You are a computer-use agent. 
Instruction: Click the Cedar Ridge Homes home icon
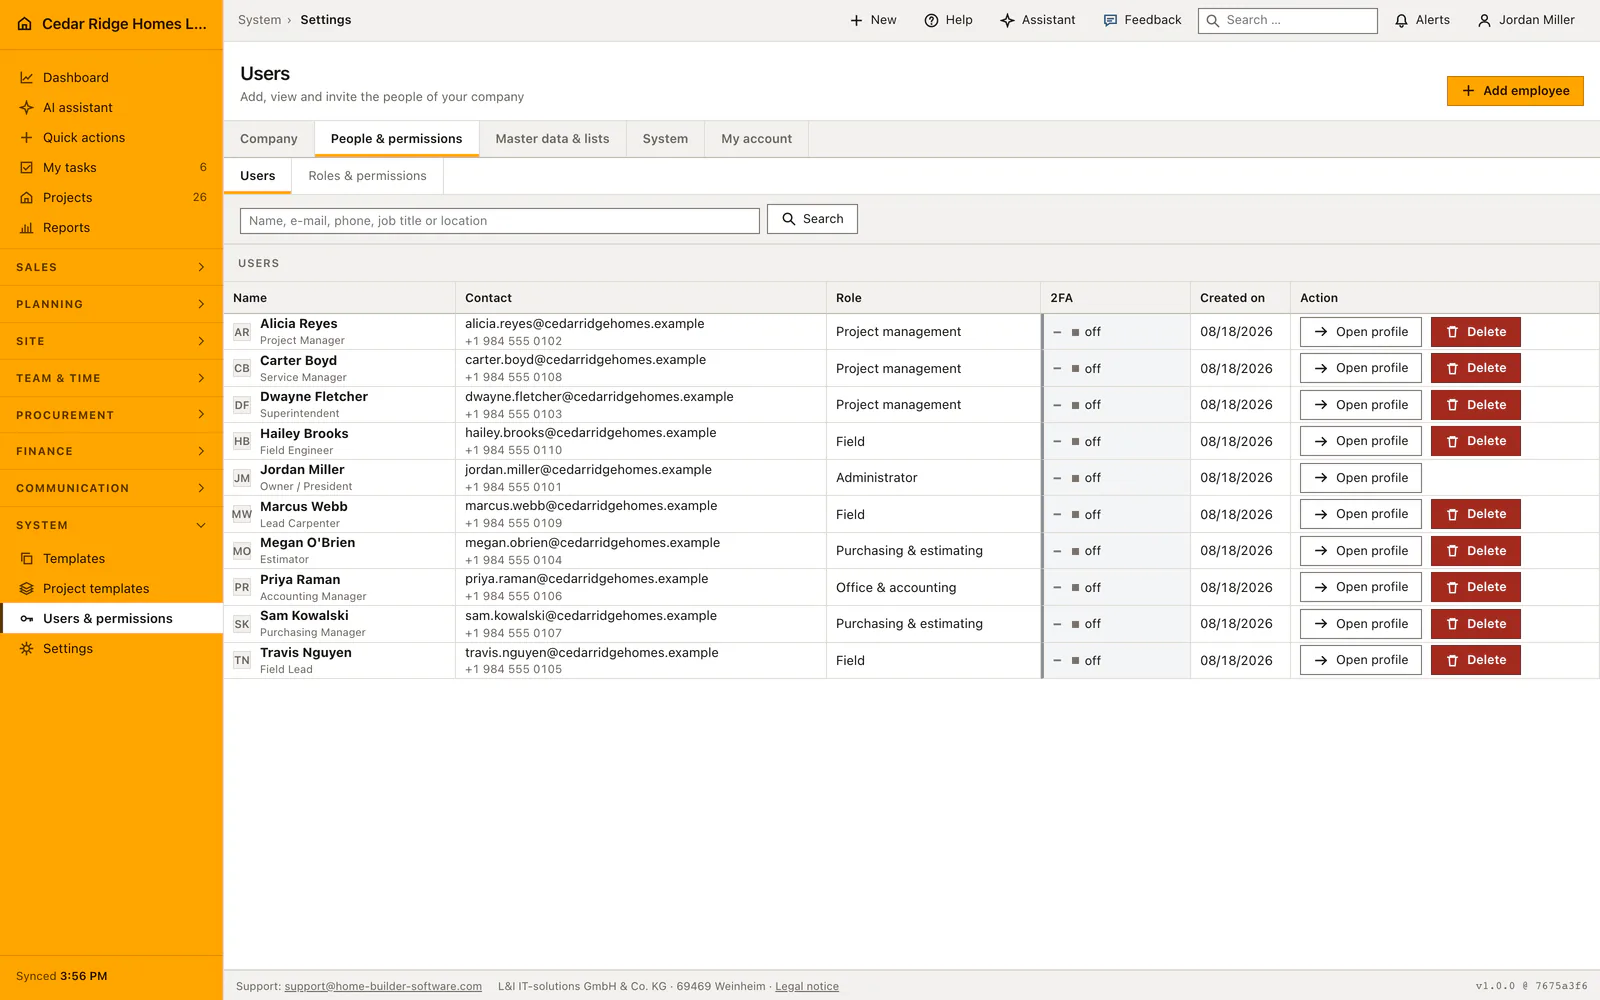(x=25, y=24)
